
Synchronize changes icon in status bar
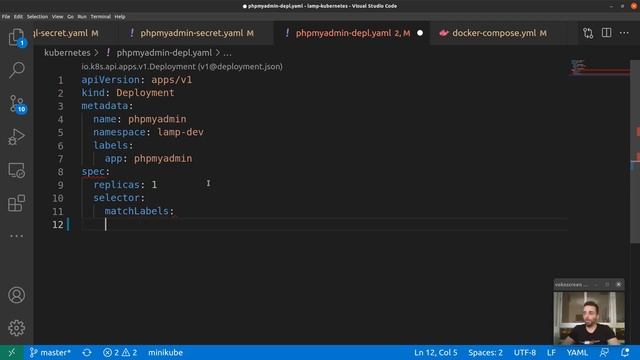87,352
